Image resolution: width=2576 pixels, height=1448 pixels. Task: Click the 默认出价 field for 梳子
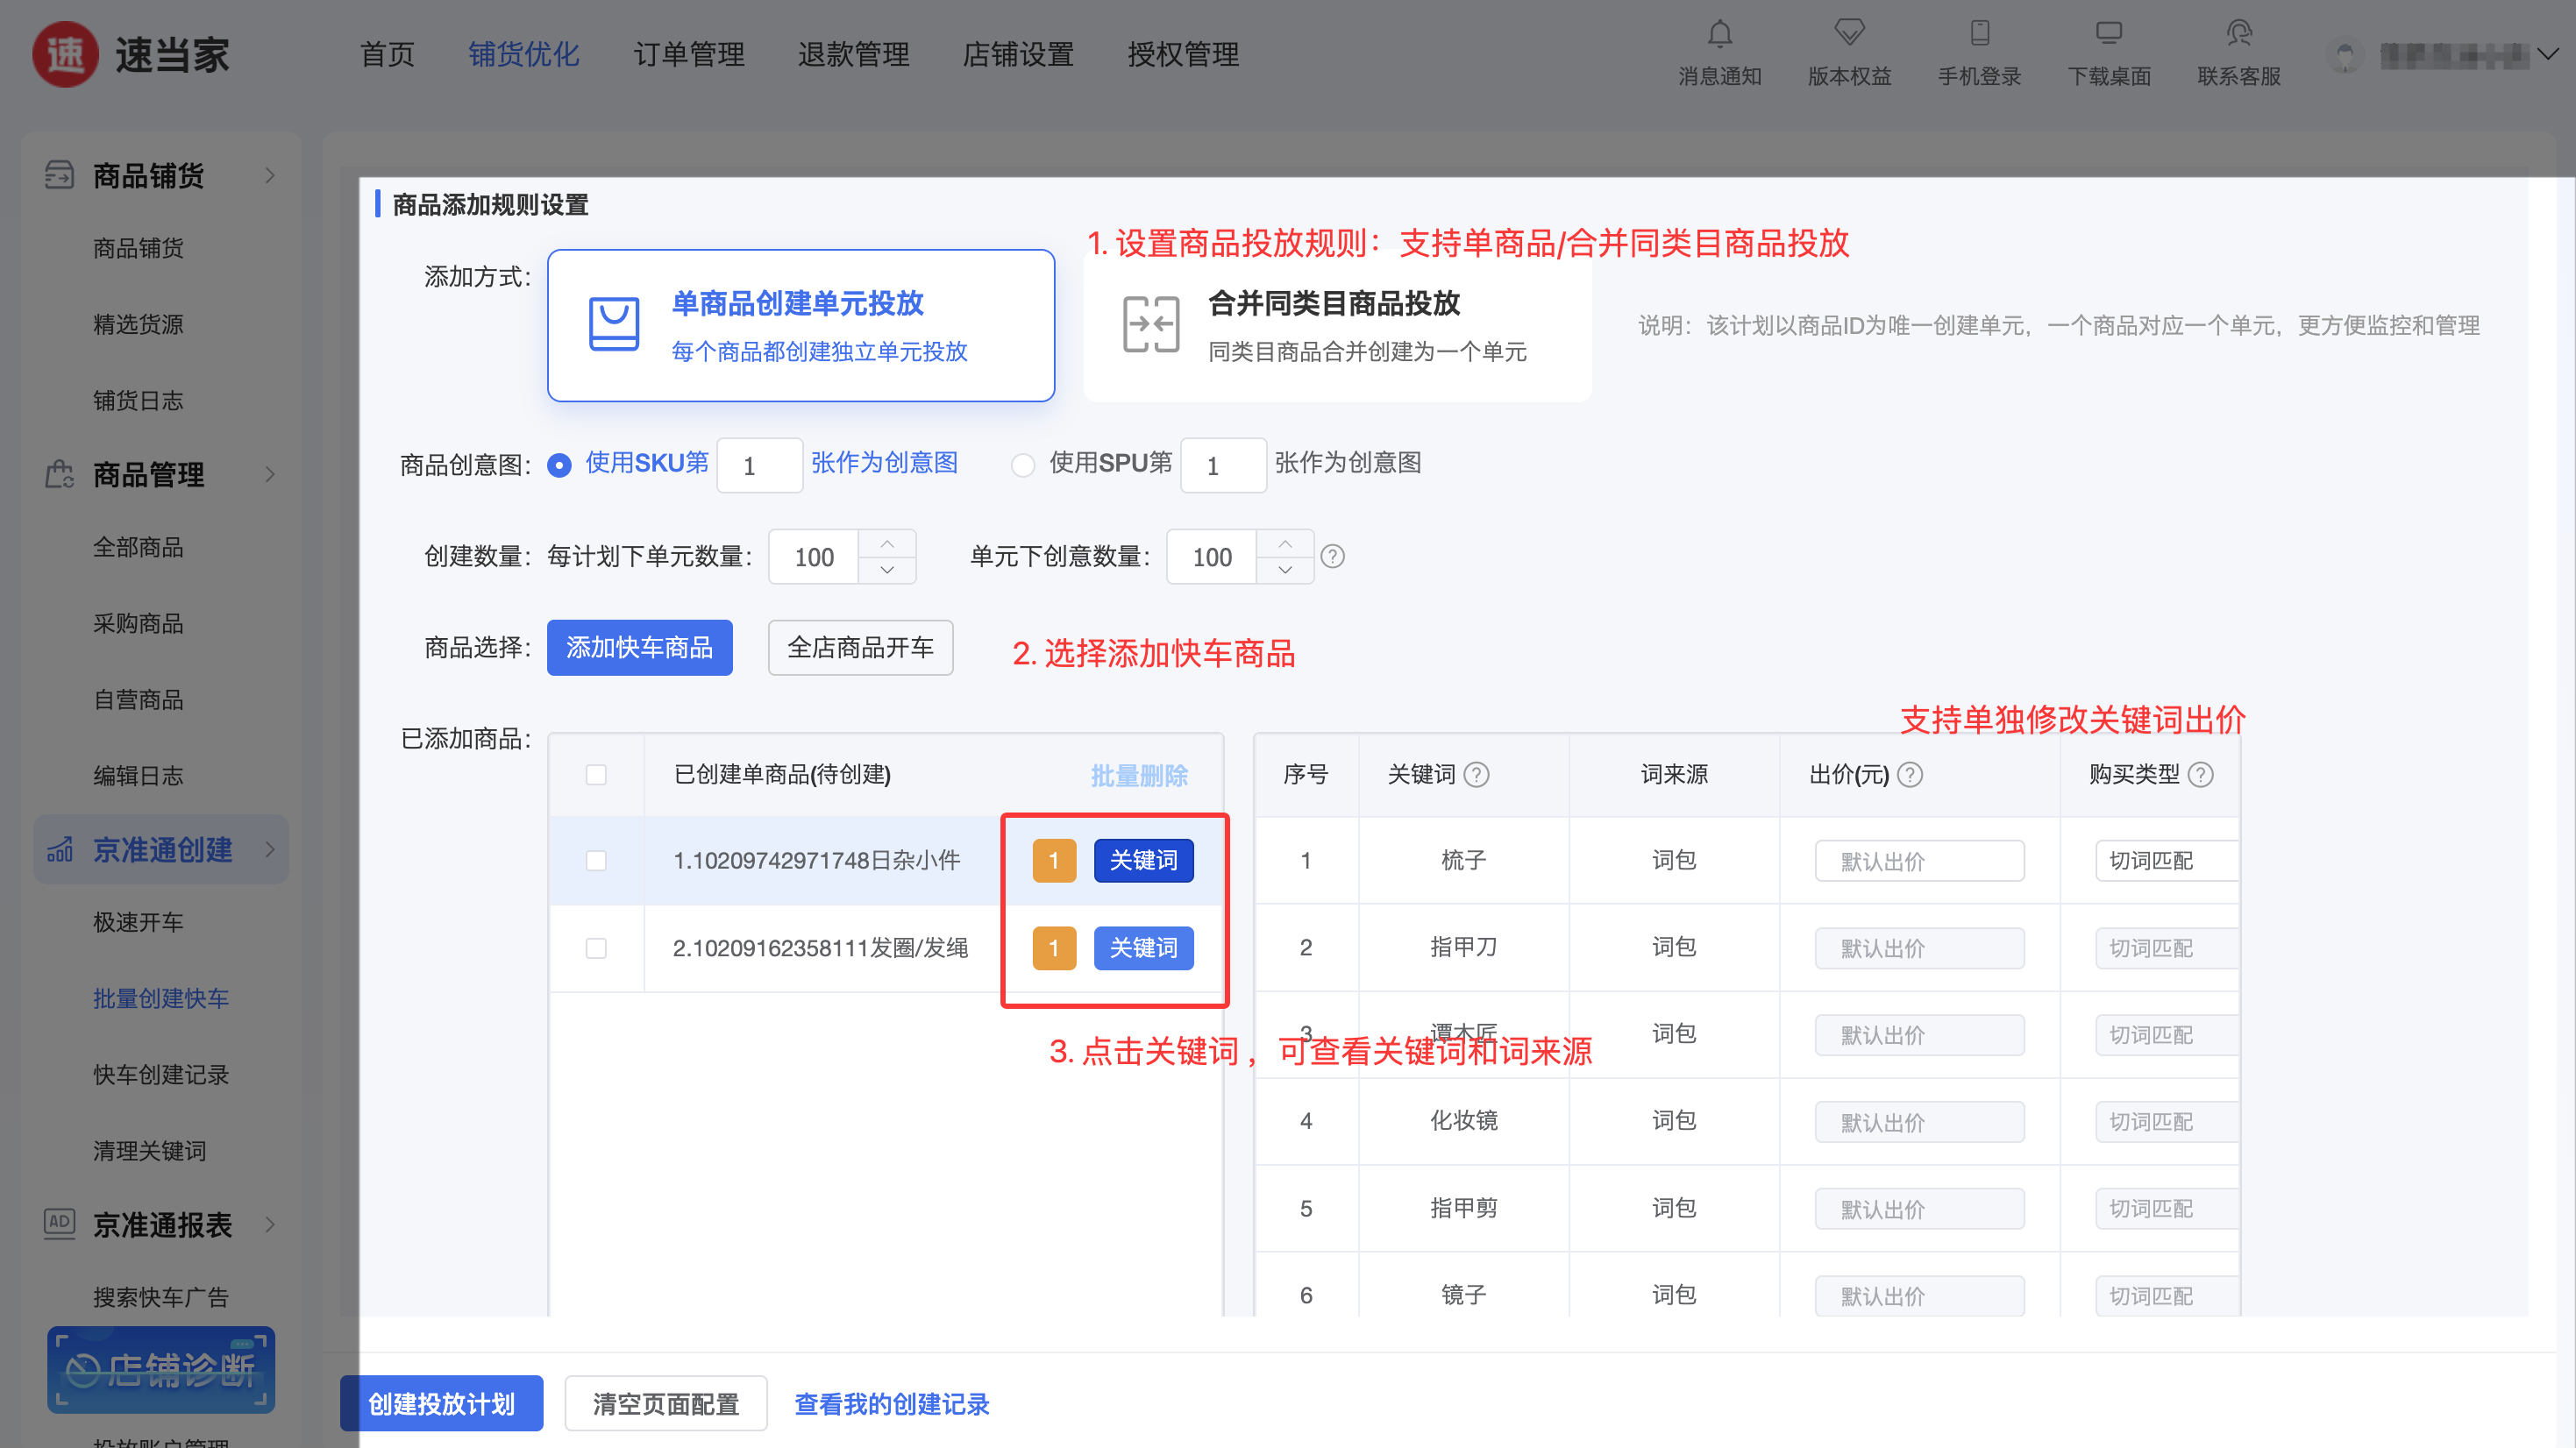click(x=1918, y=860)
